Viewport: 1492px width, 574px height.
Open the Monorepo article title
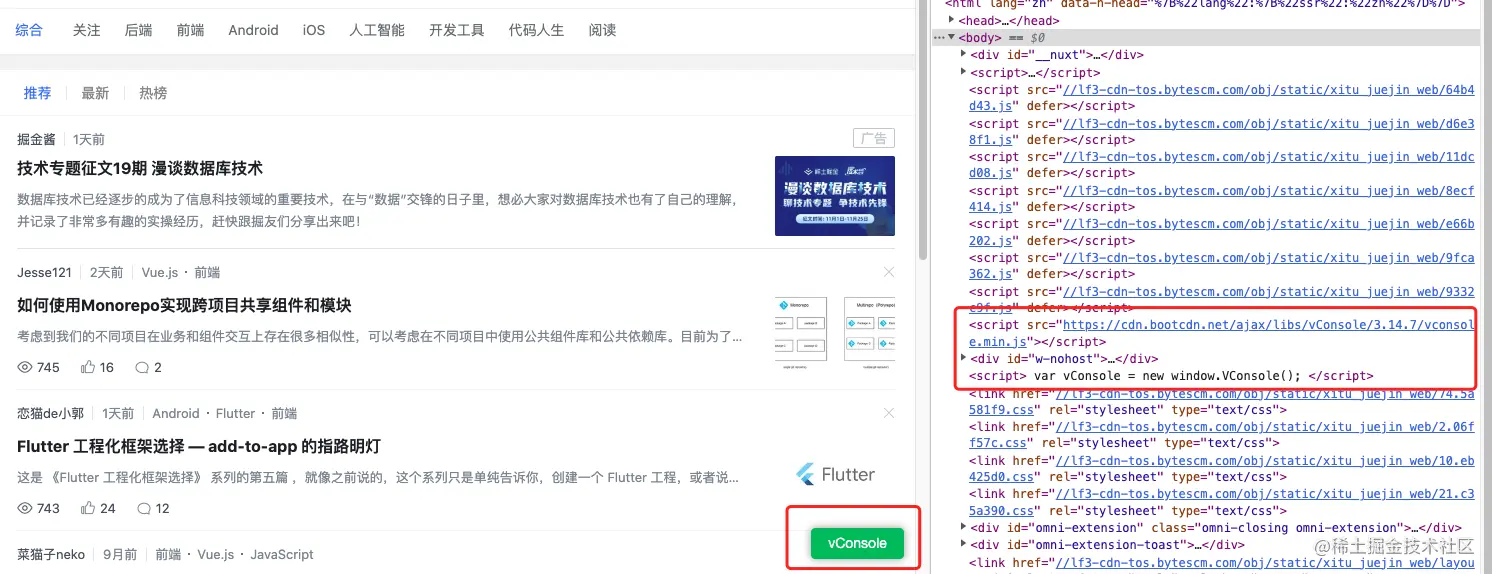[184, 305]
